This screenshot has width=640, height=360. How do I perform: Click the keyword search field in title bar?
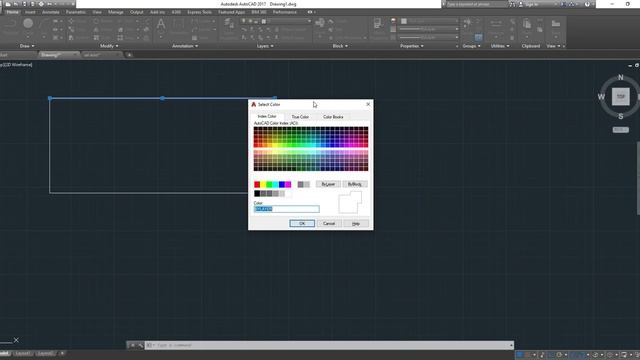[x=476, y=4]
